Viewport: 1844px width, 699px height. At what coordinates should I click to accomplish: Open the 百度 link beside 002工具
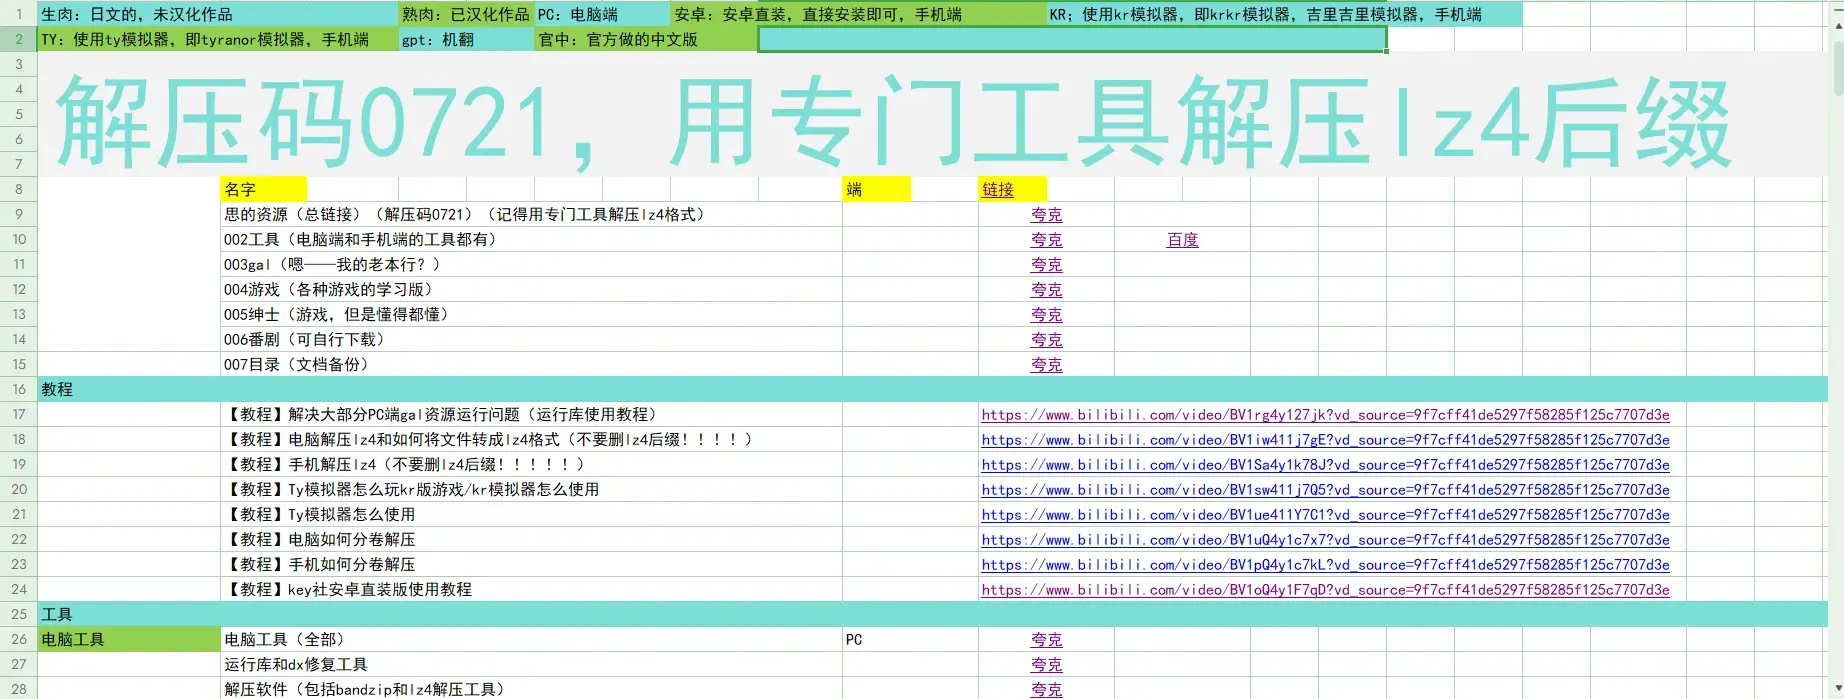point(1182,240)
